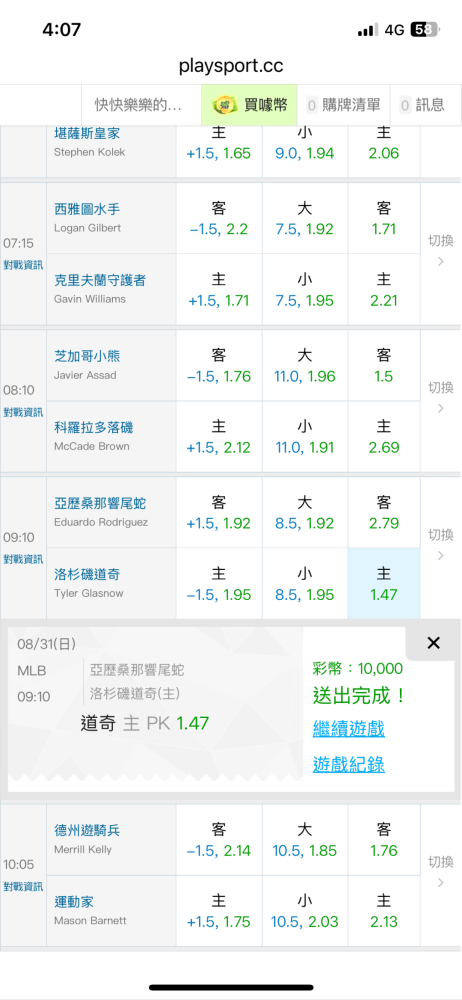This screenshot has height=1000, width=462.
Task: Click pitcher name Logan Gilbert
Action: point(87,228)
